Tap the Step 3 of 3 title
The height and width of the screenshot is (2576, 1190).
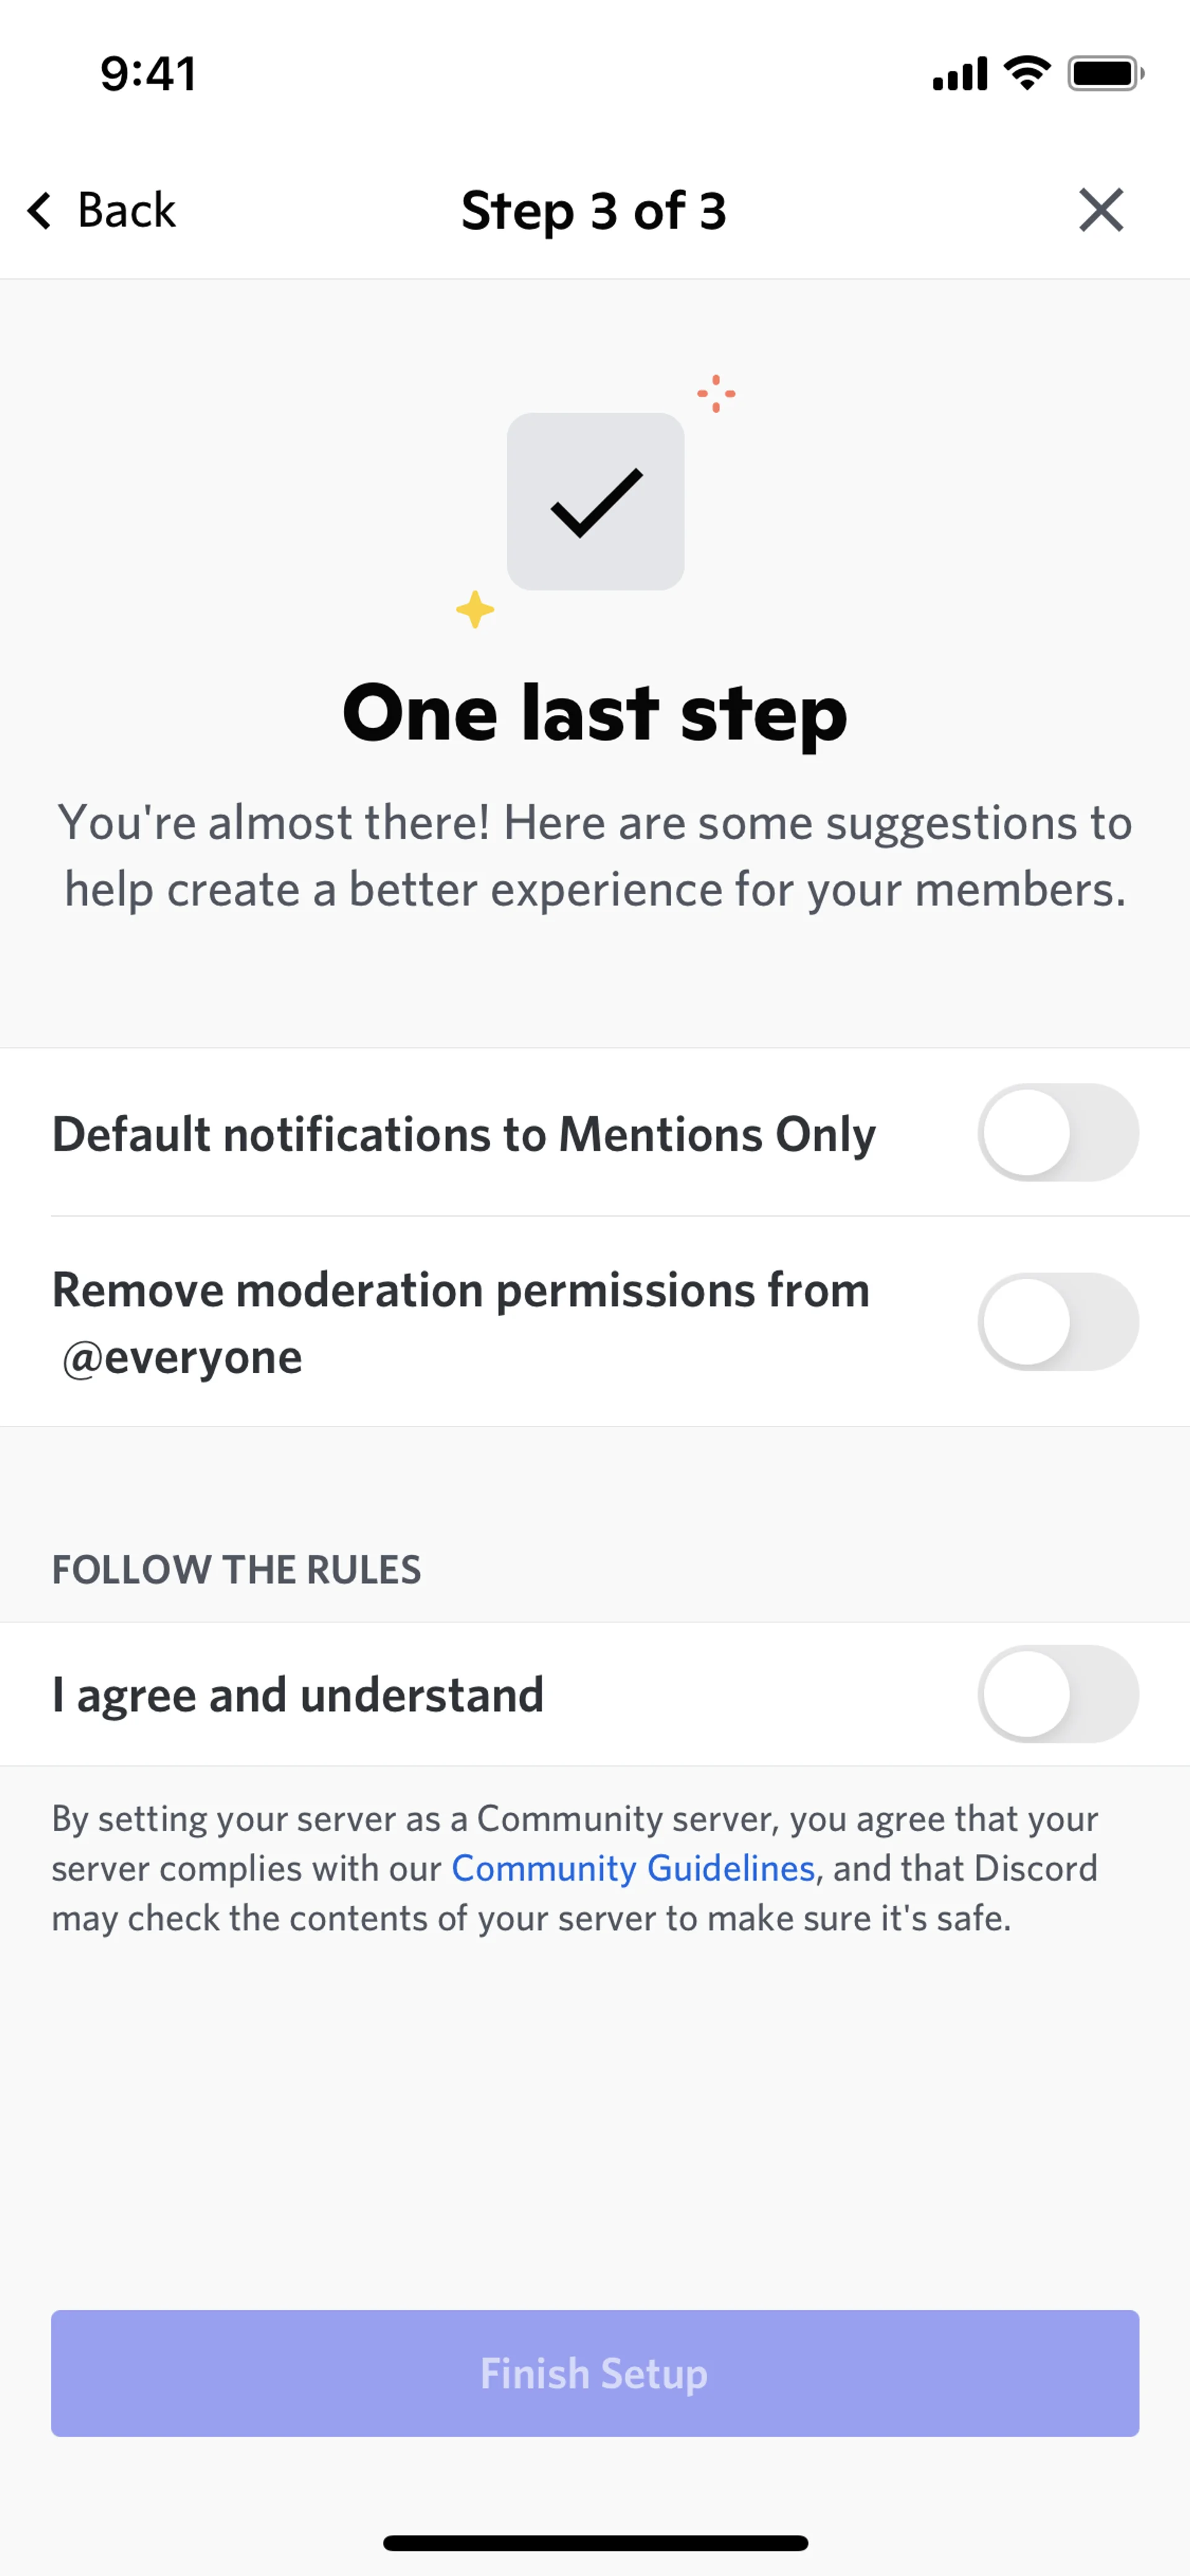[x=594, y=211]
